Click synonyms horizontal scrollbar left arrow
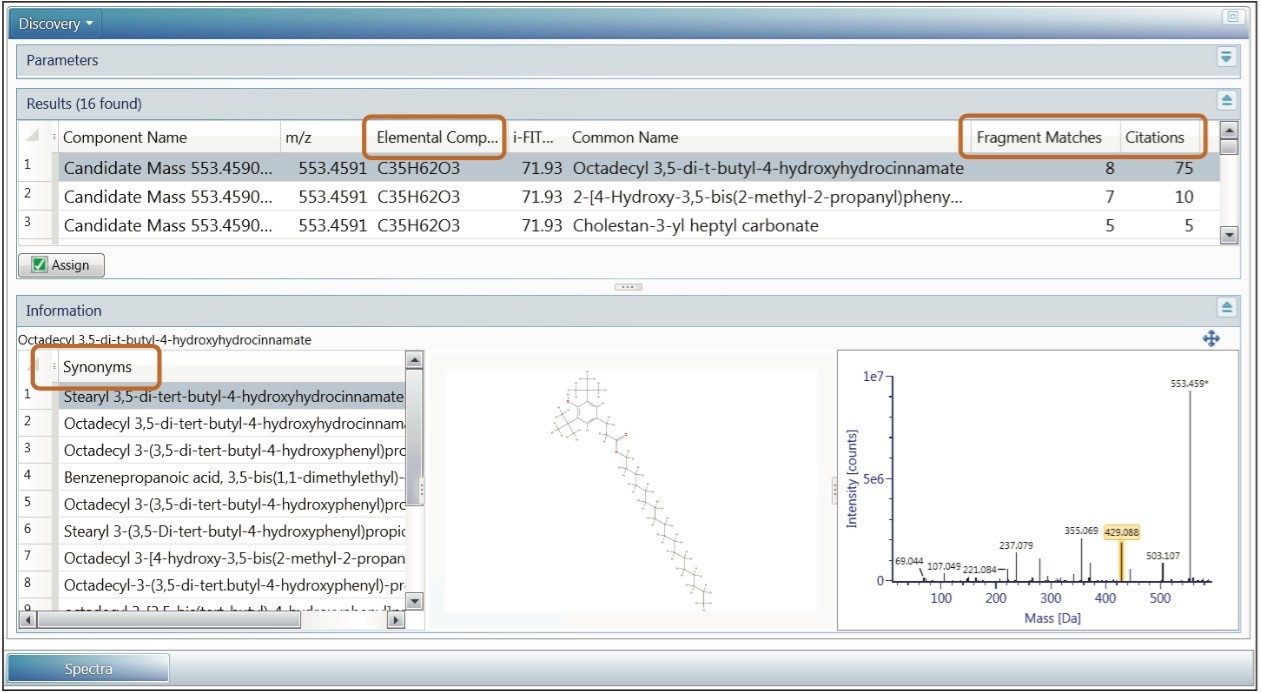 tap(28, 620)
